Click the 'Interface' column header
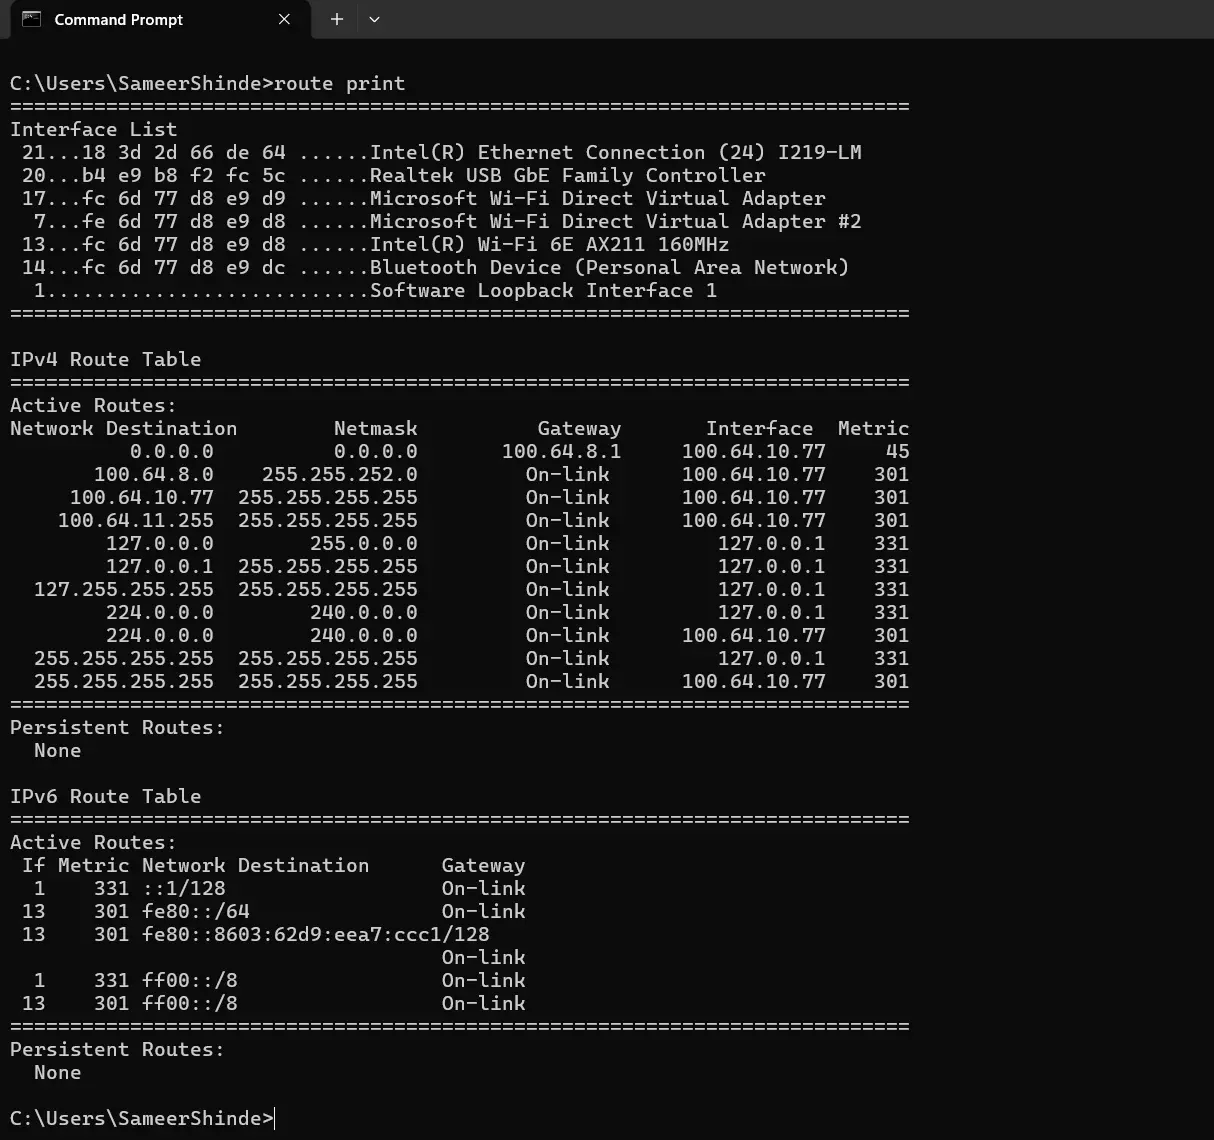 click(x=760, y=428)
